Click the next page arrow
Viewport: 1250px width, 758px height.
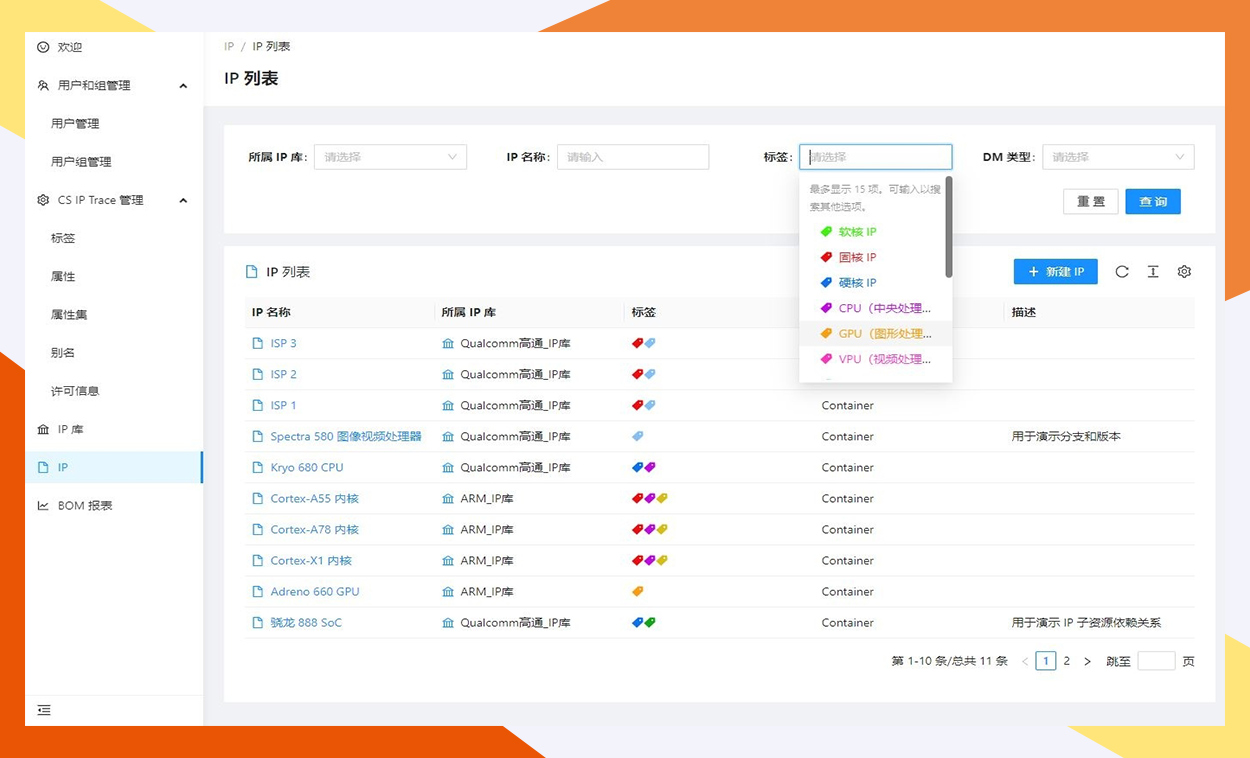tap(1088, 661)
